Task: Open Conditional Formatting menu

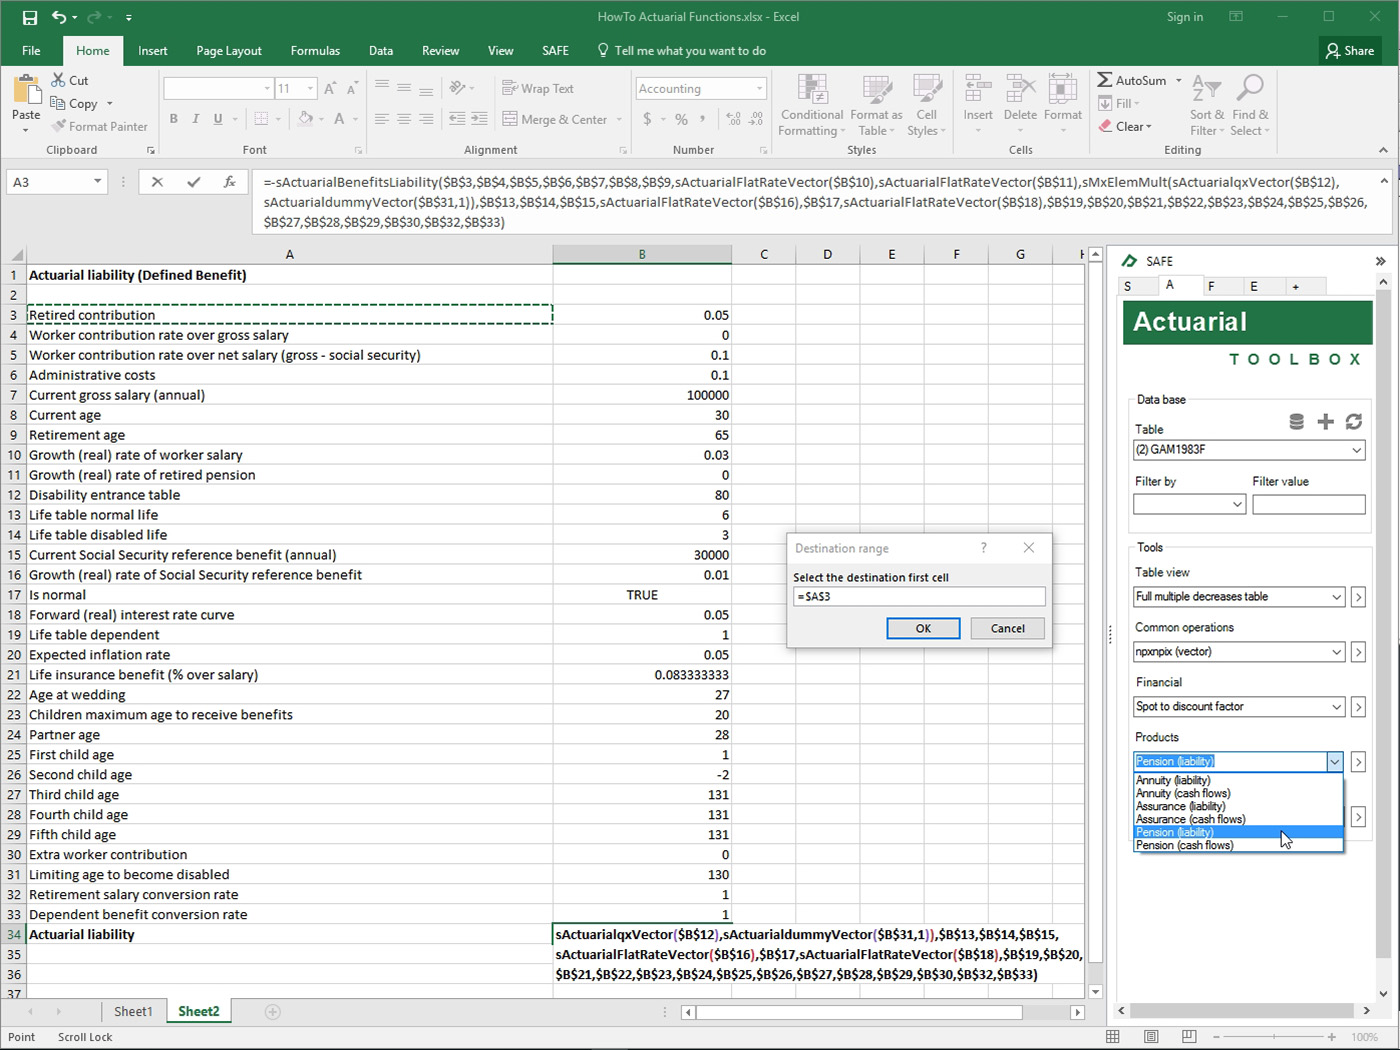Action: click(812, 105)
